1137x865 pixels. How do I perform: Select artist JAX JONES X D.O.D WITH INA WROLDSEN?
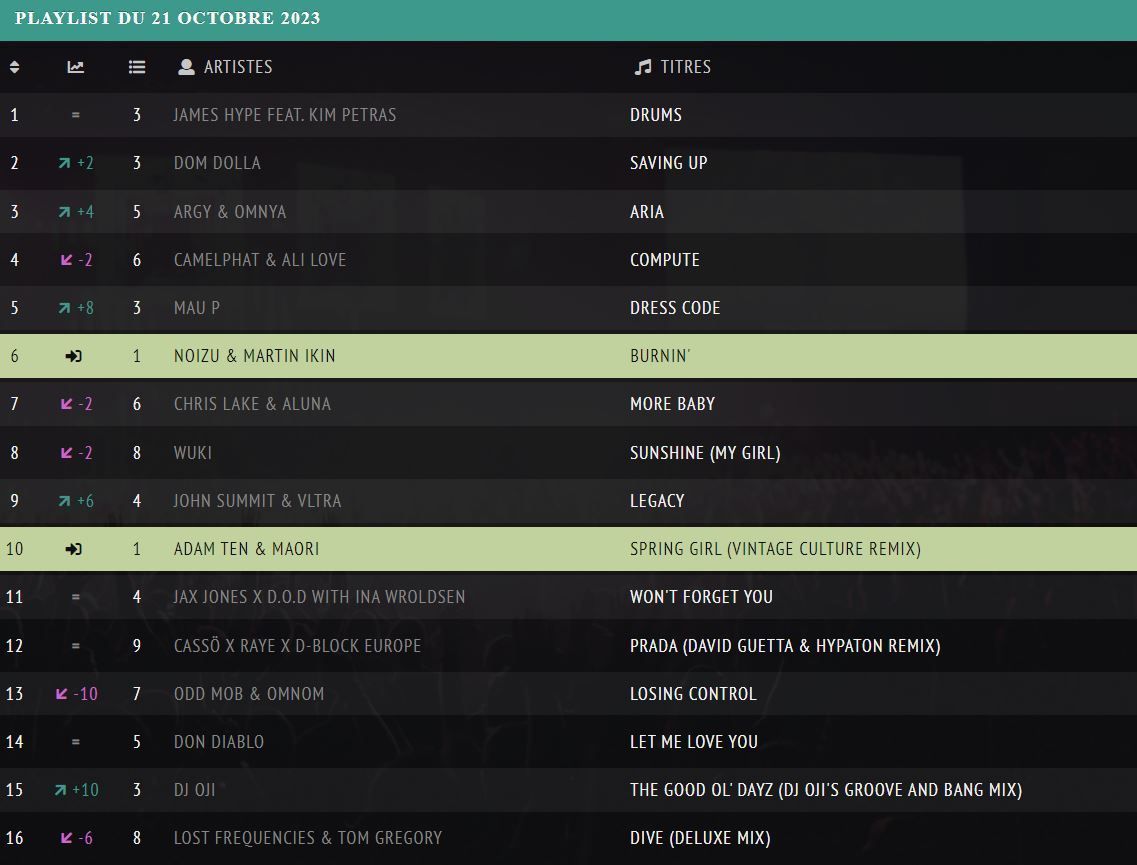[319, 597]
